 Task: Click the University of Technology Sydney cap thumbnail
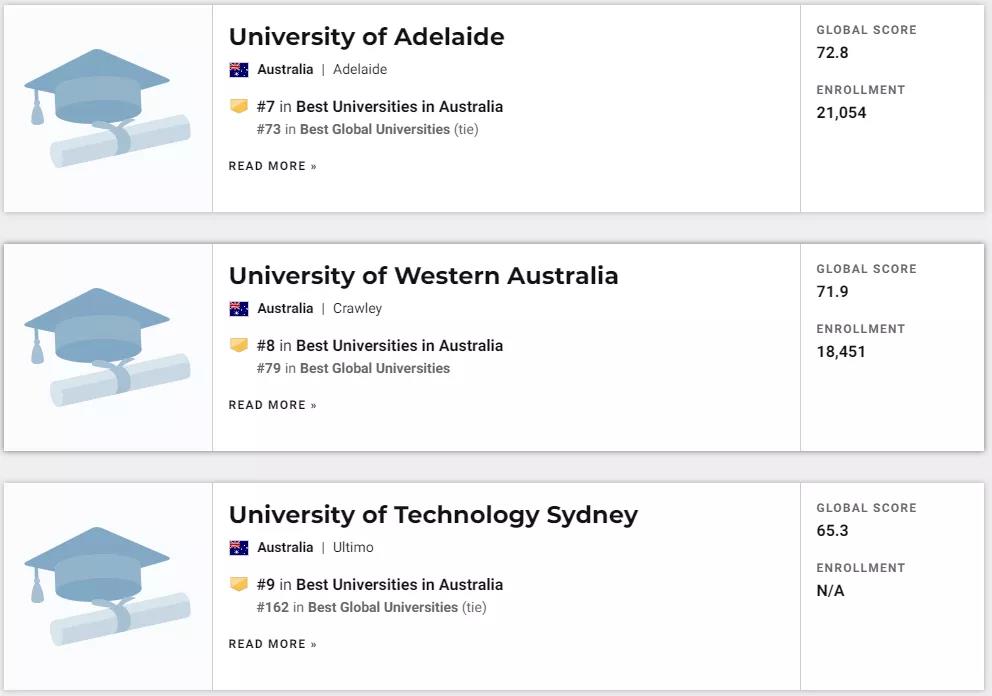pyautogui.click(x=108, y=587)
